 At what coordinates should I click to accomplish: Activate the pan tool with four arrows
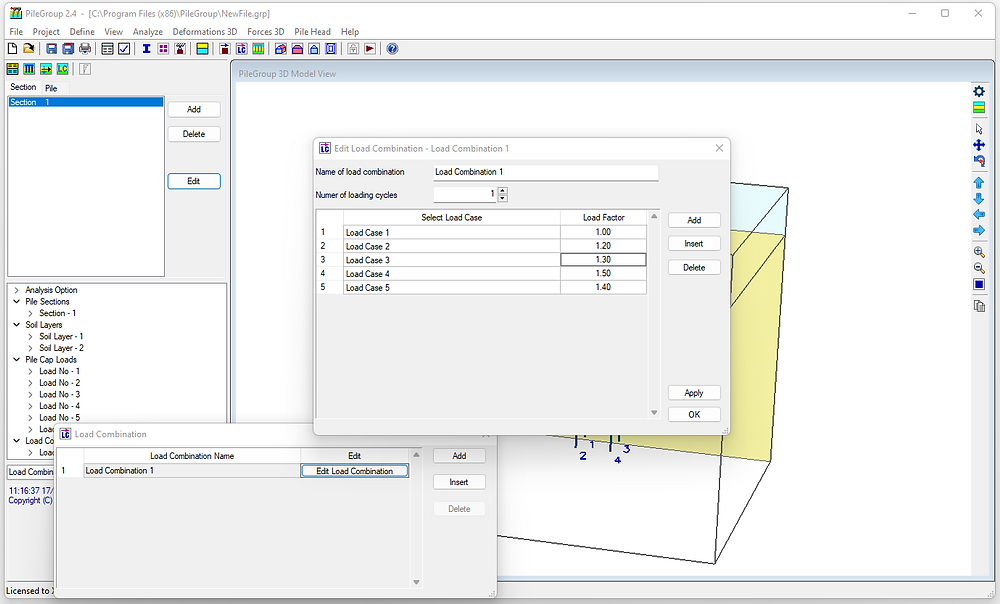(979, 145)
